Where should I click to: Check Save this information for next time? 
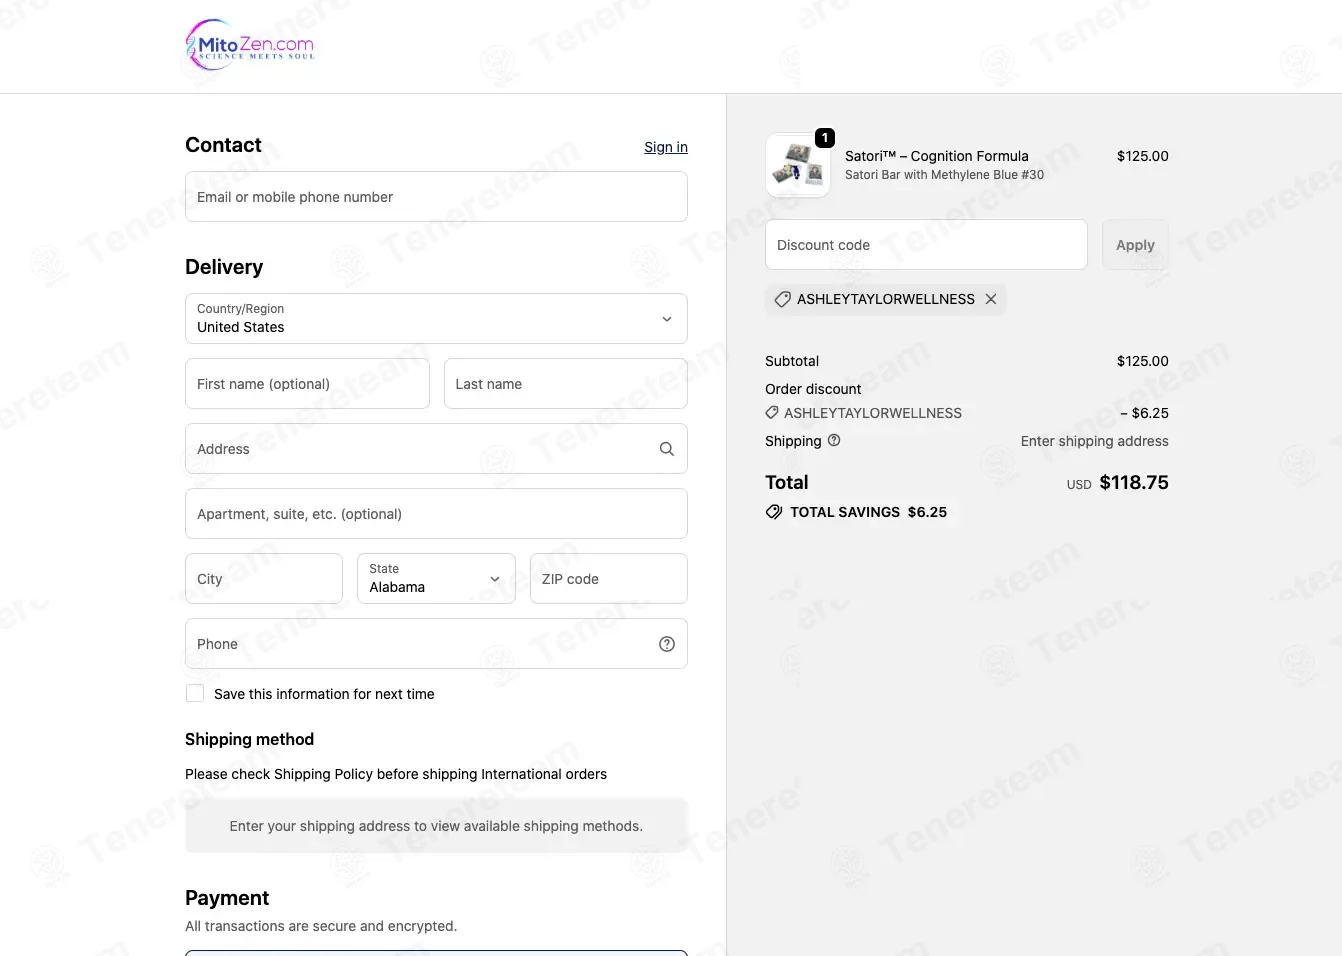point(195,693)
